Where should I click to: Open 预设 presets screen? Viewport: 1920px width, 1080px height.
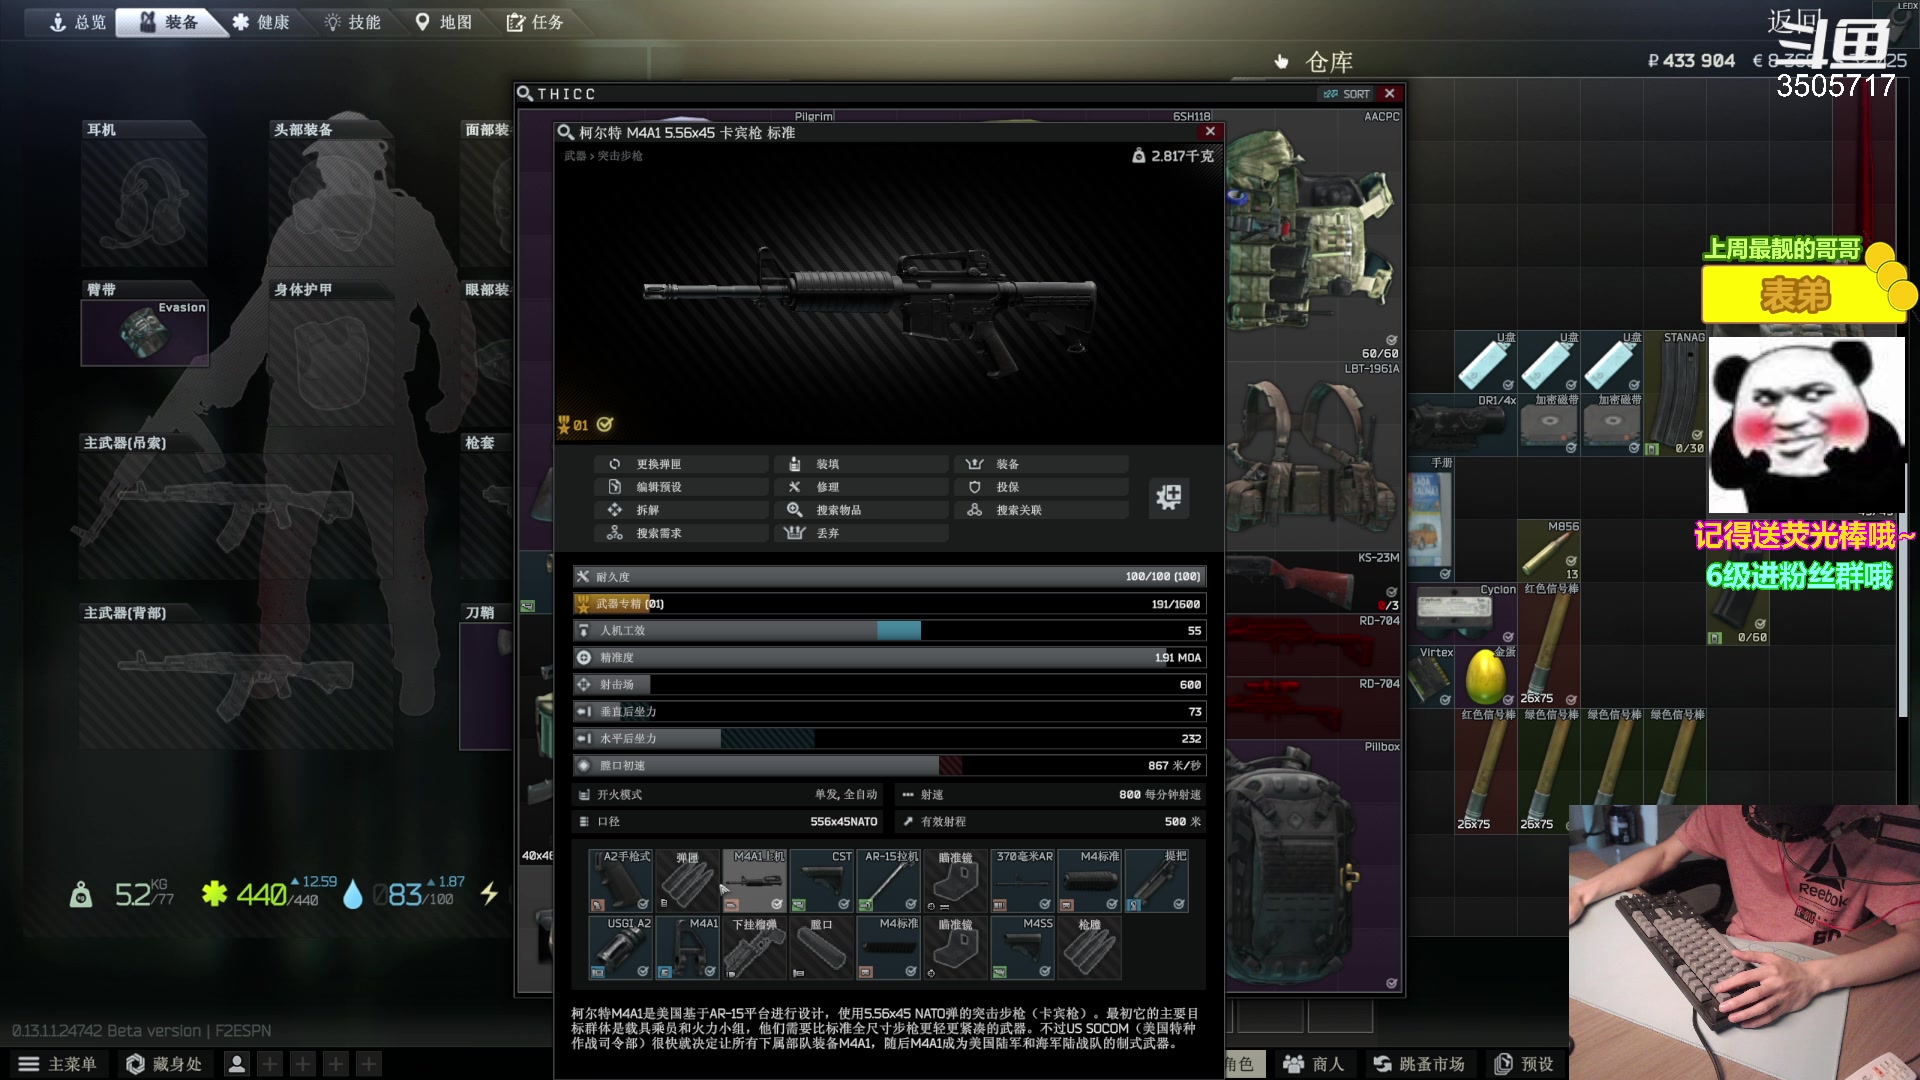point(1524,1064)
